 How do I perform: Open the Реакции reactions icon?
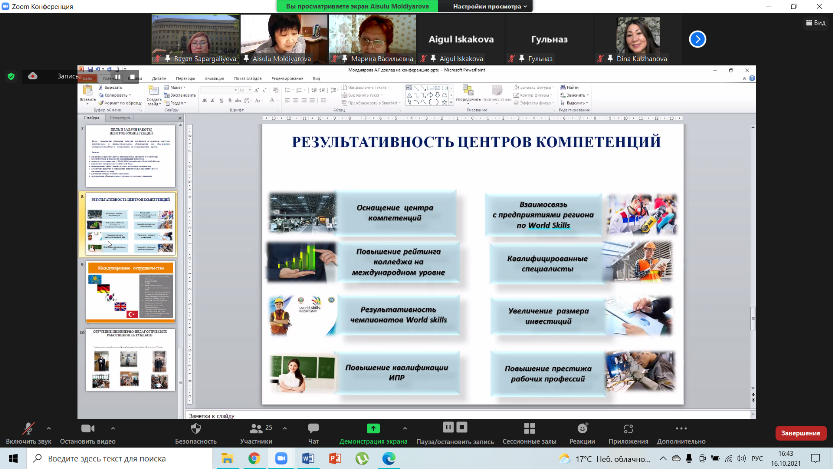pyautogui.click(x=582, y=428)
